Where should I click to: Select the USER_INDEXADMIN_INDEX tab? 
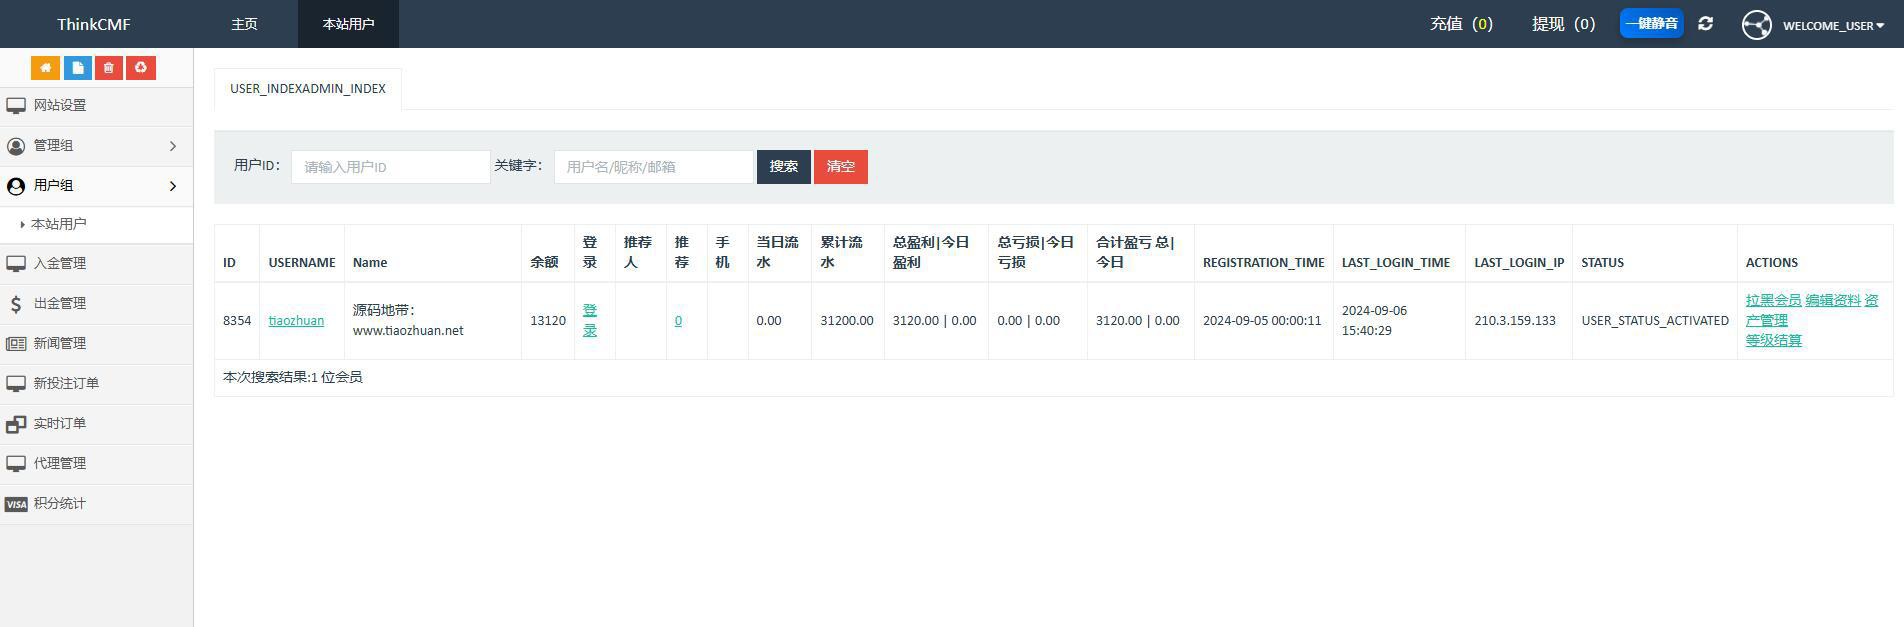(x=308, y=89)
